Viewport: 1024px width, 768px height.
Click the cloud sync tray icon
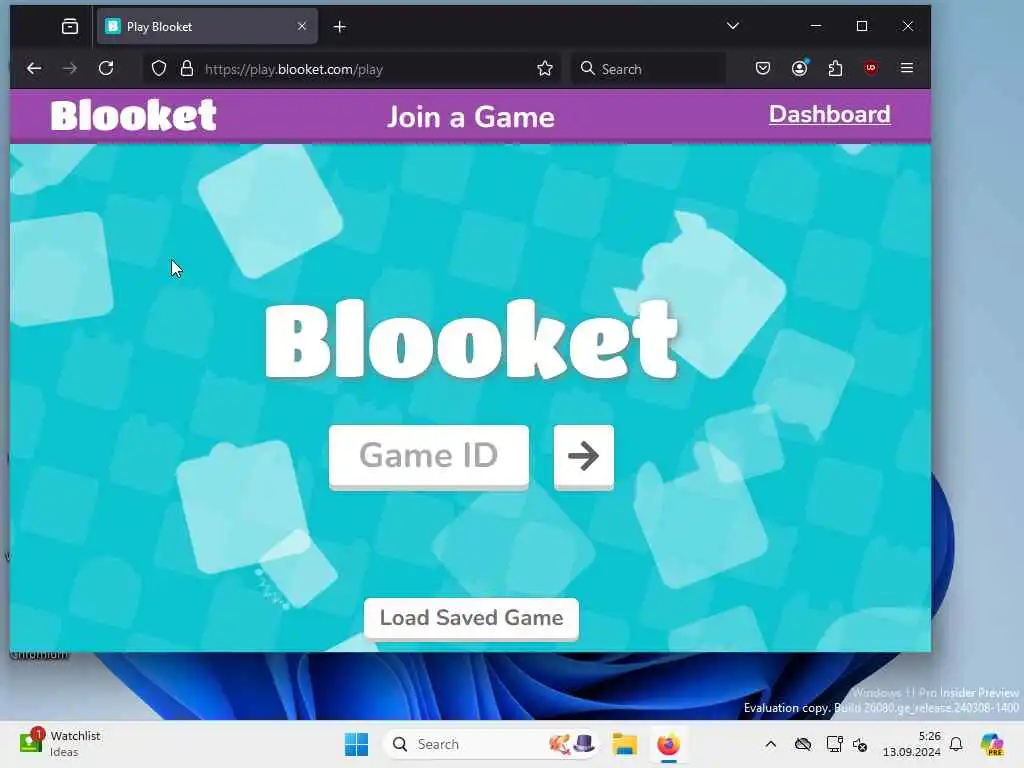coord(803,744)
